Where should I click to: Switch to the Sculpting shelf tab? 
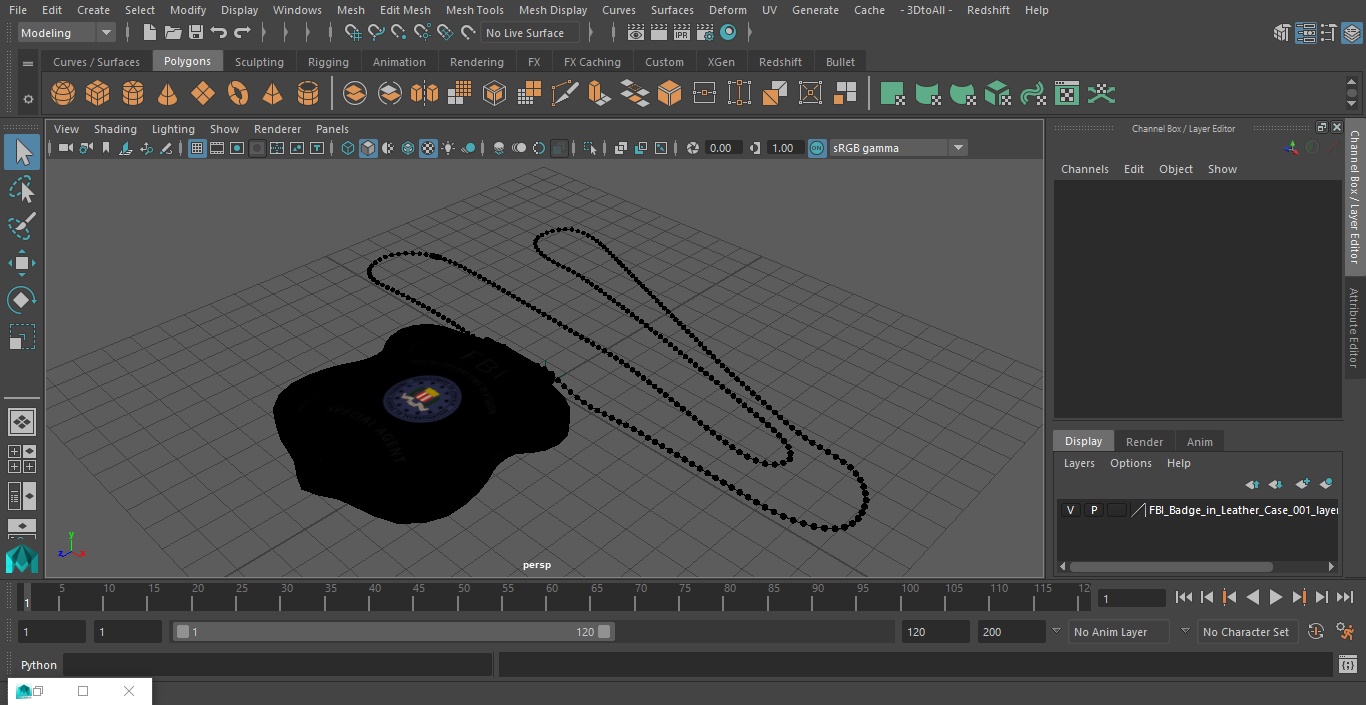pyautogui.click(x=259, y=62)
